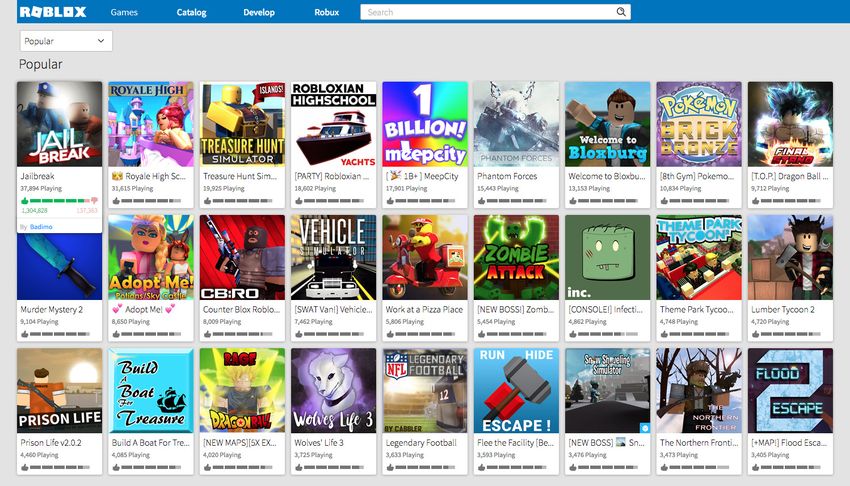Click the search magnifier icon
850x486 pixels.
click(621, 11)
